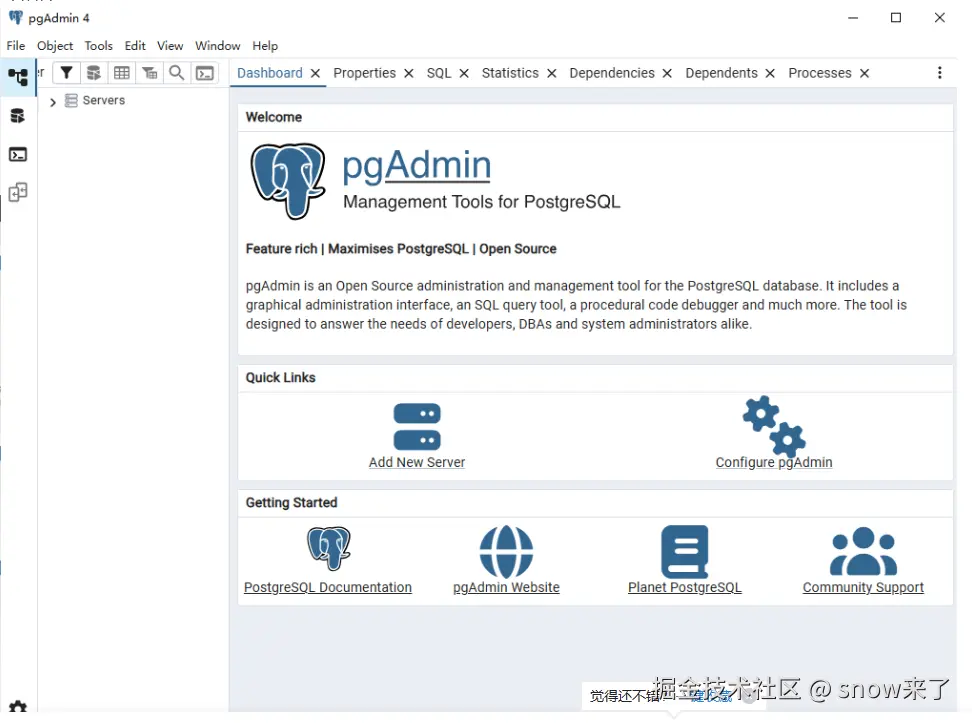
Task: Follow the Add New Server link
Action: click(417, 463)
